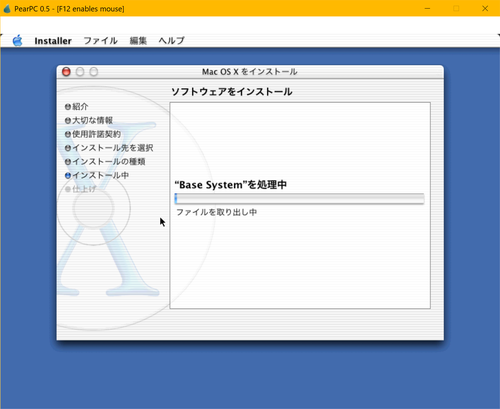500x409 pixels.
Task: Click the Base System installation progress bar
Action: tap(299, 199)
